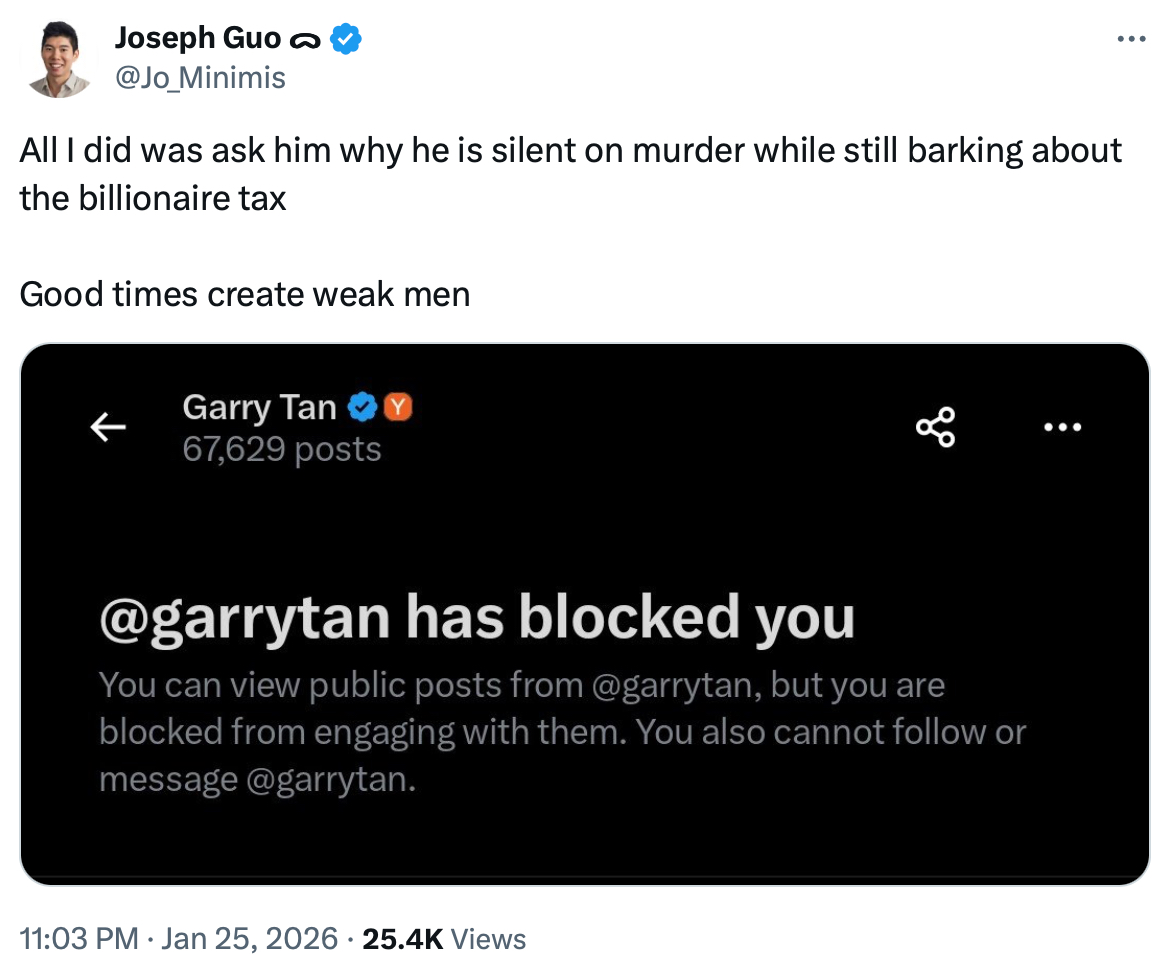Click the 25.4K Views count
The height and width of the screenshot is (954, 1172).
click(443, 939)
